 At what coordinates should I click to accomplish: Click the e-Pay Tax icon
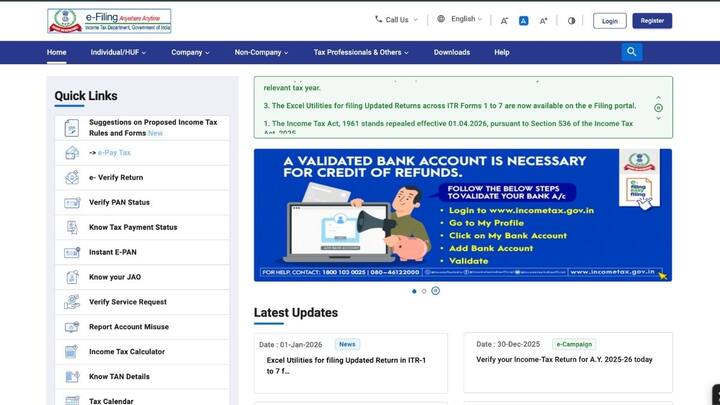[x=72, y=152]
